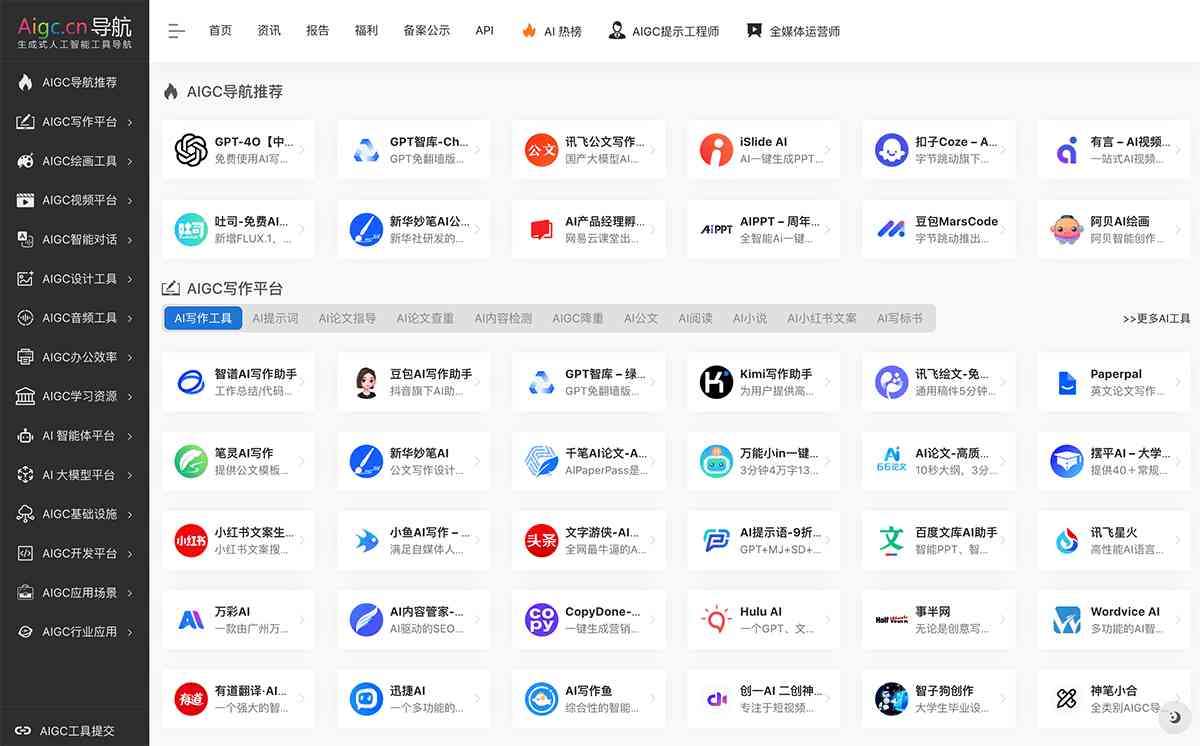Open 资讯 in top navigation
The width and height of the screenshot is (1200, 746).
(269, 31)
